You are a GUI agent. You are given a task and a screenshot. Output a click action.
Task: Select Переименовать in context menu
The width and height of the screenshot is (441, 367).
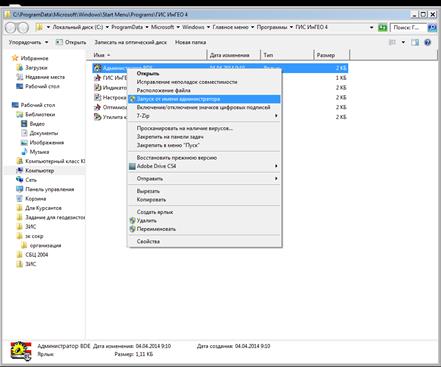coord(204,229)
